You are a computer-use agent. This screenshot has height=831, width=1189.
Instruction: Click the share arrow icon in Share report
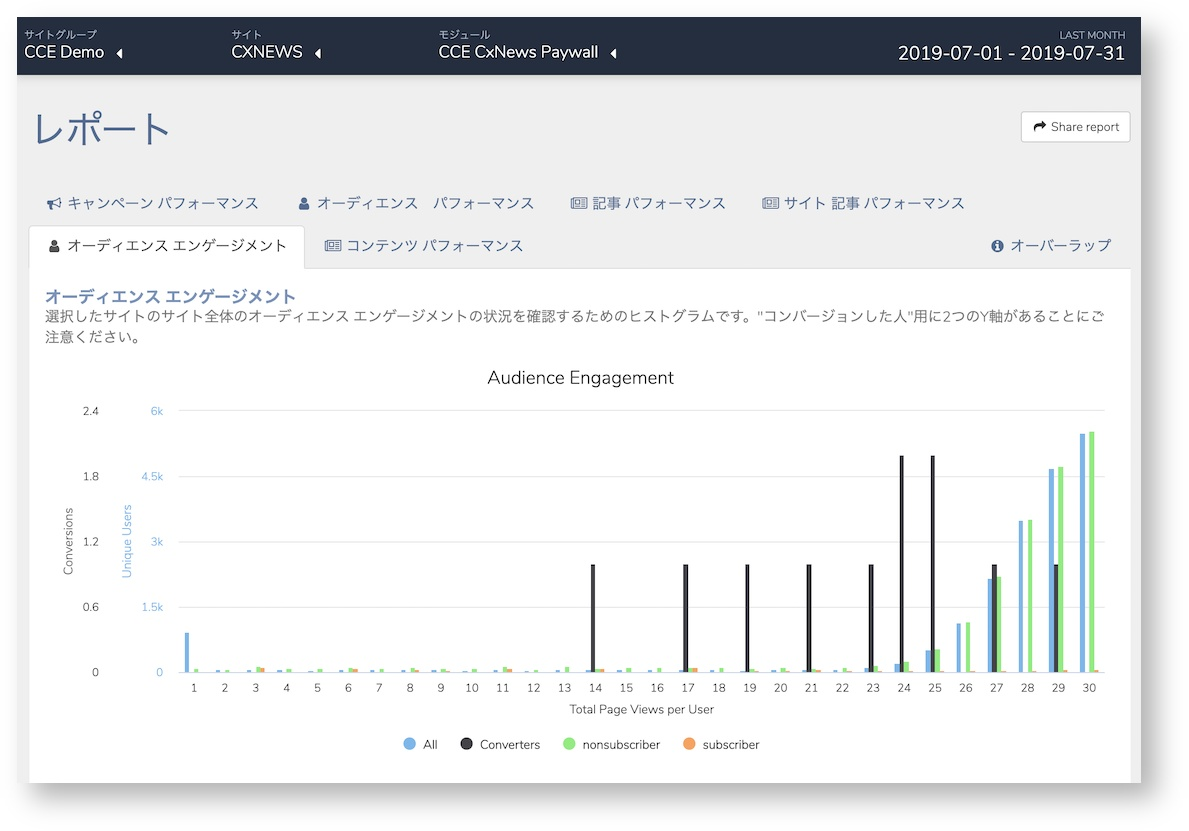tap(1040, 127)
